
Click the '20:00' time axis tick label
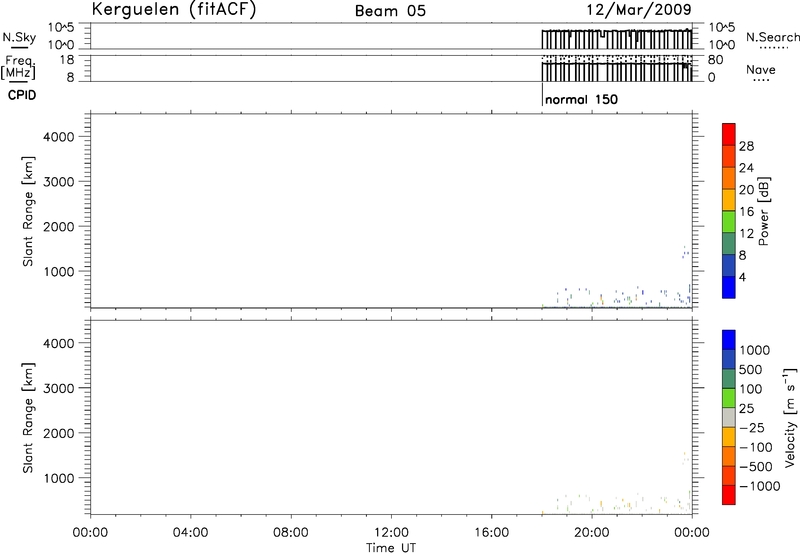point(591,533)
